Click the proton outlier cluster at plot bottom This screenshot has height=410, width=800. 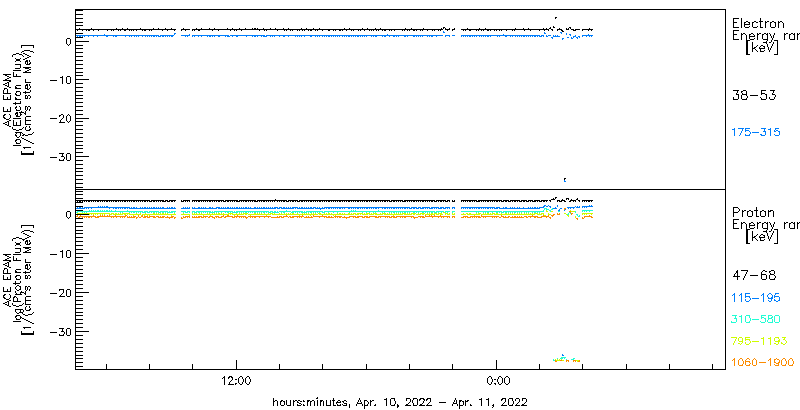566,359
